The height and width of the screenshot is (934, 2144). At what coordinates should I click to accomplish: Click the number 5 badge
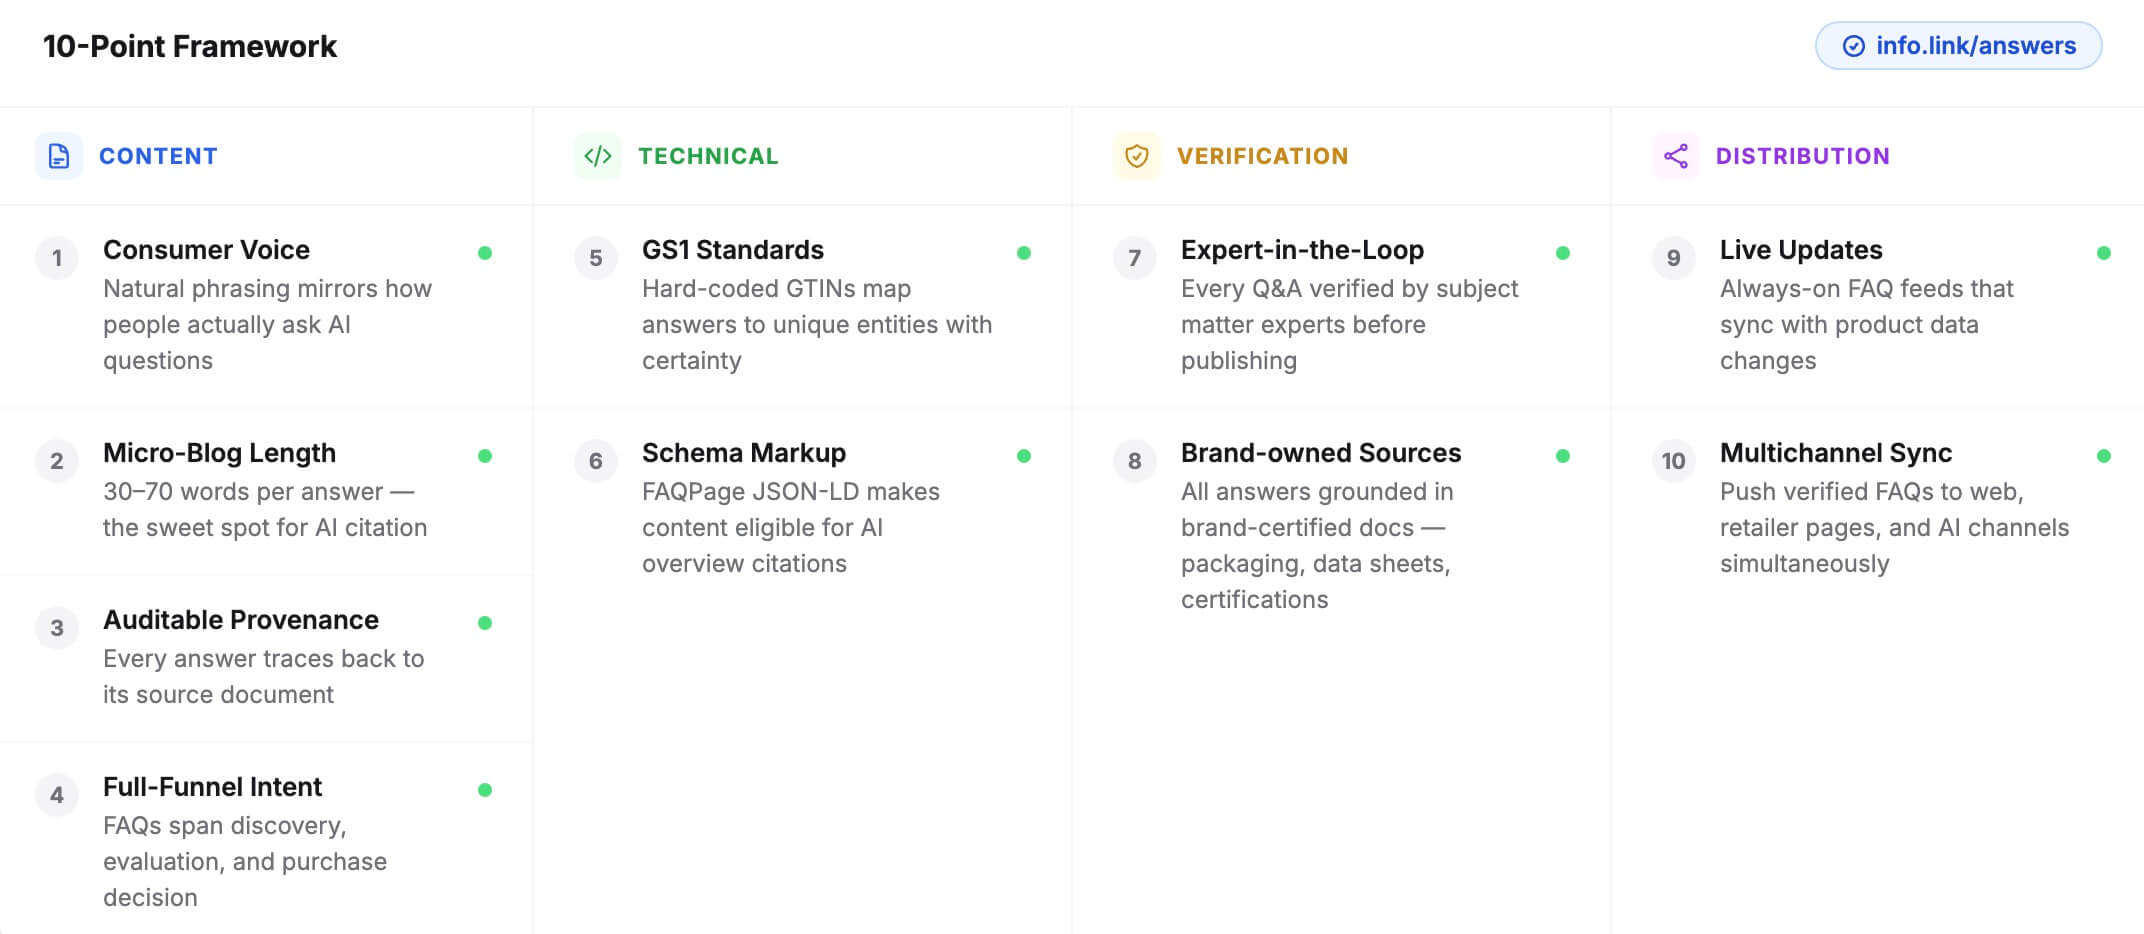[x=596, y=258]
